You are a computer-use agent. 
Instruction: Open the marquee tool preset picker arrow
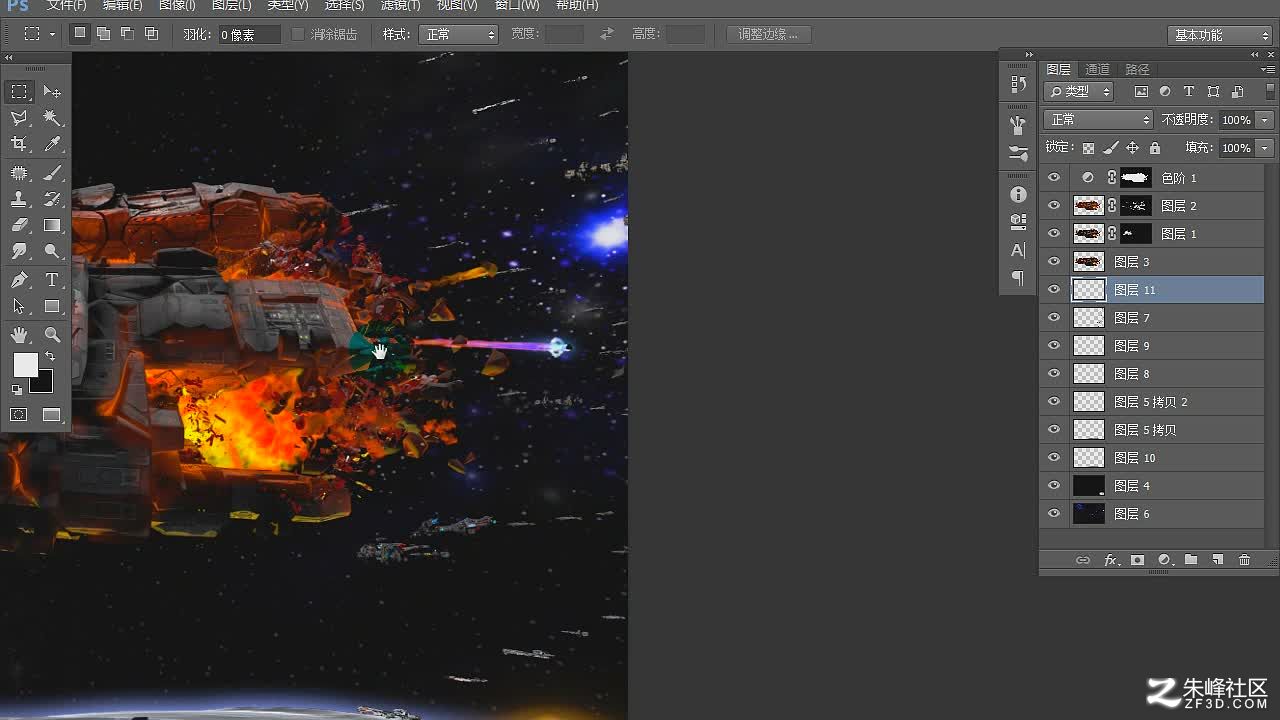click(52, 35)
